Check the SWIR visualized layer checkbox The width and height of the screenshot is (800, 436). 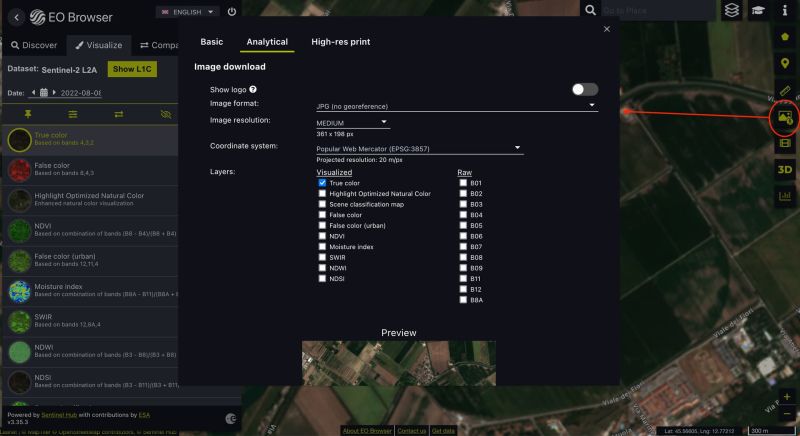pos(322,257)
